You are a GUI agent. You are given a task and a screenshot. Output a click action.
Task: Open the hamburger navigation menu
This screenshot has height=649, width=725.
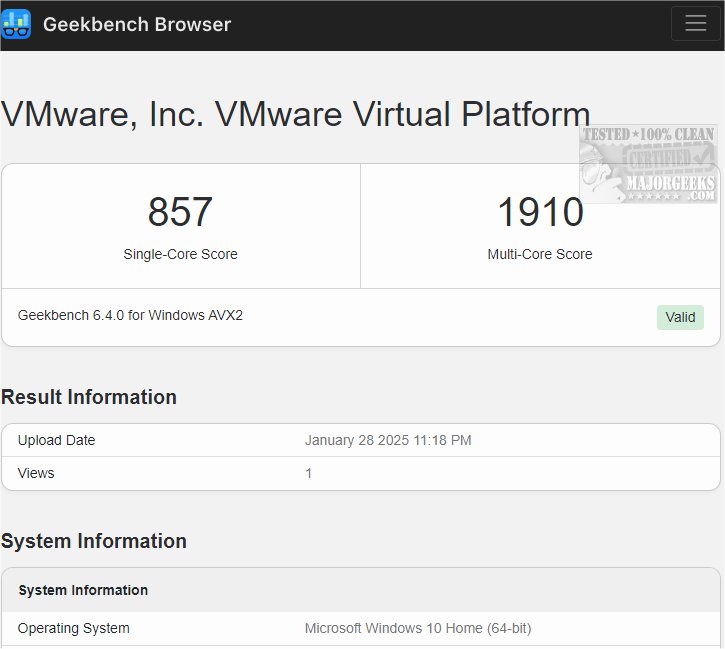tap(695, 24)
